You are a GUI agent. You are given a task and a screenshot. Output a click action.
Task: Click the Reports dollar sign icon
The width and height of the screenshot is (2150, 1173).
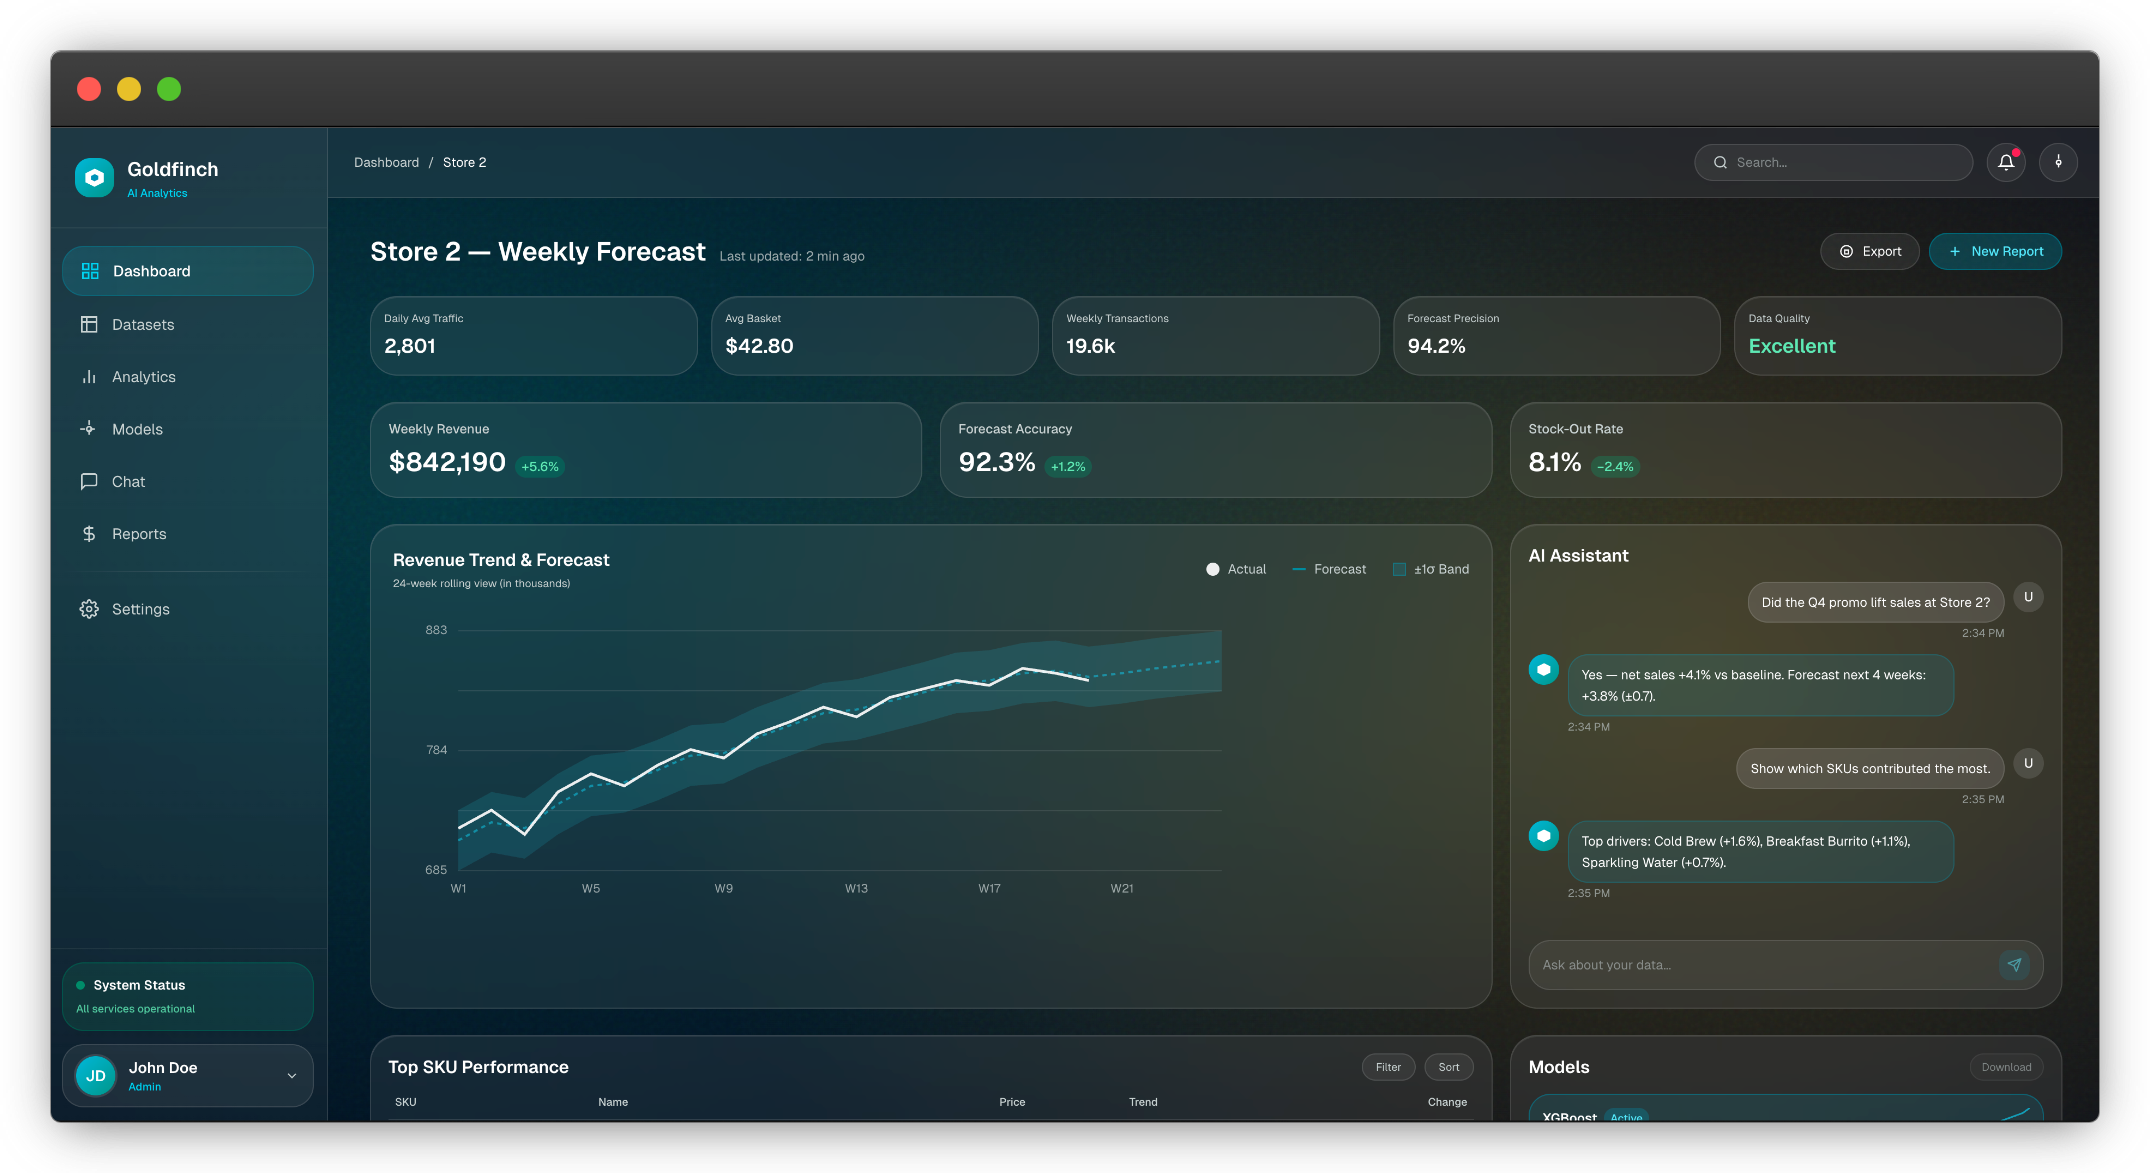(89, 534)
